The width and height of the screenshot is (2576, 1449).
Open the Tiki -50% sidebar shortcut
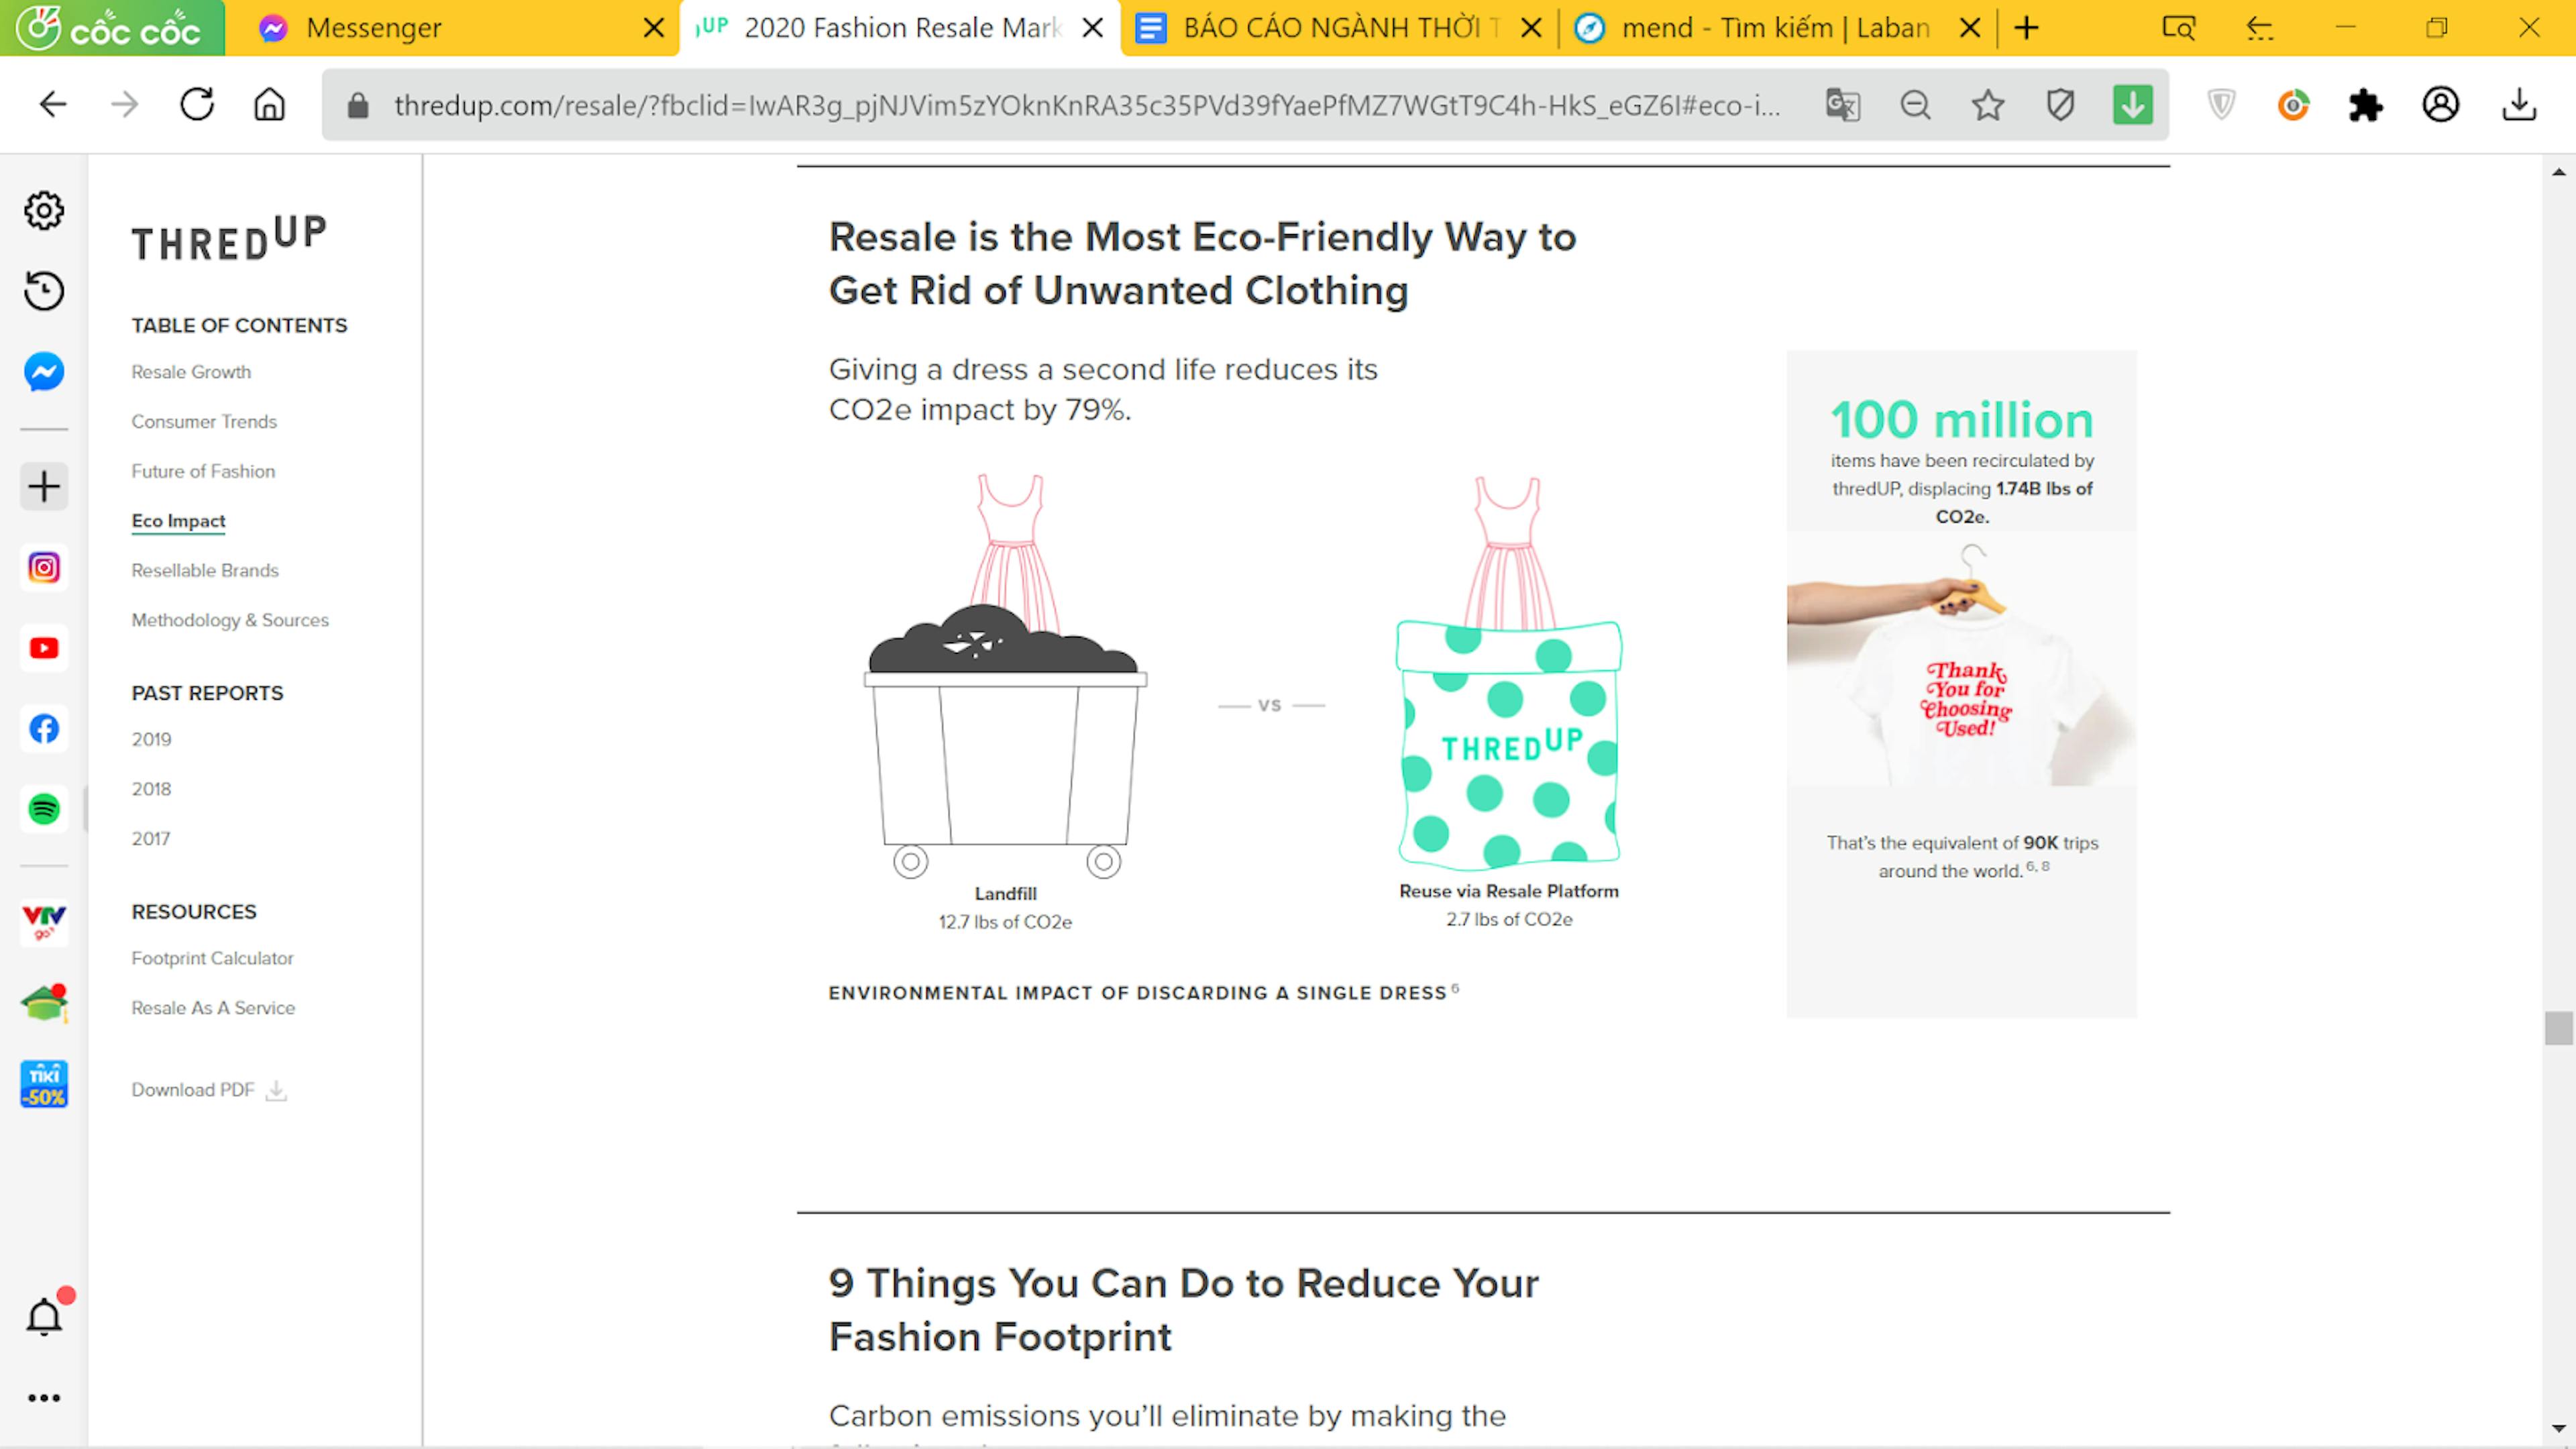point(44,1084)
